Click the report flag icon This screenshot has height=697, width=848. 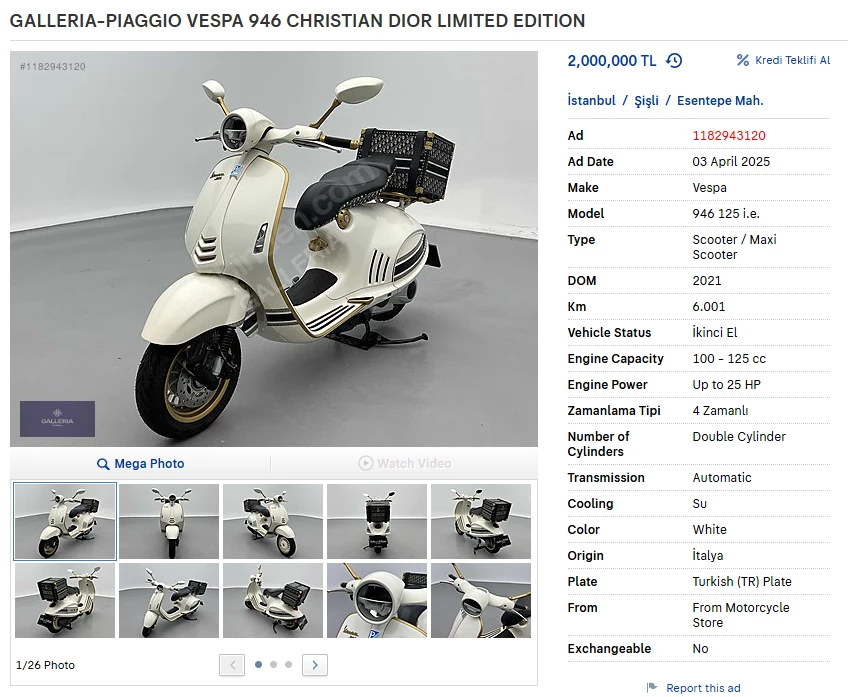coord(652,687)
